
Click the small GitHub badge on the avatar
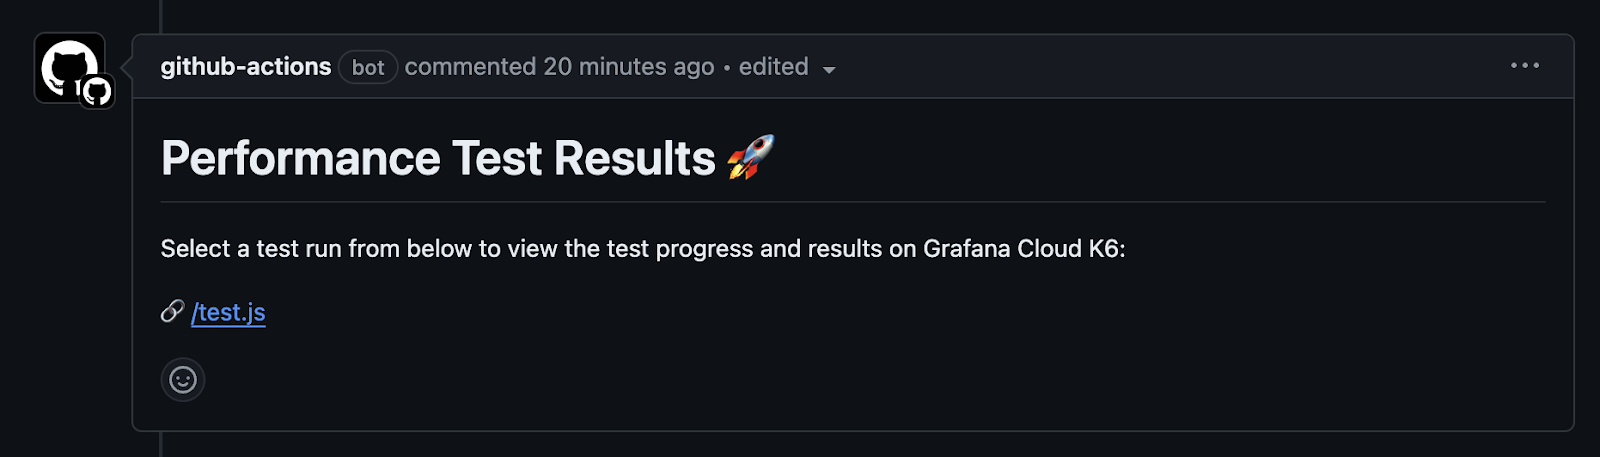point(97,92)
